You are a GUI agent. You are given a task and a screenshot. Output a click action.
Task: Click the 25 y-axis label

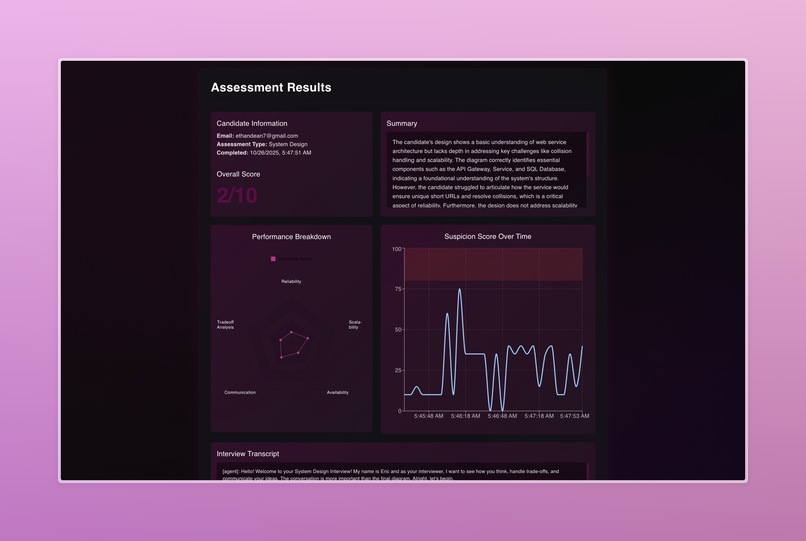398,370
